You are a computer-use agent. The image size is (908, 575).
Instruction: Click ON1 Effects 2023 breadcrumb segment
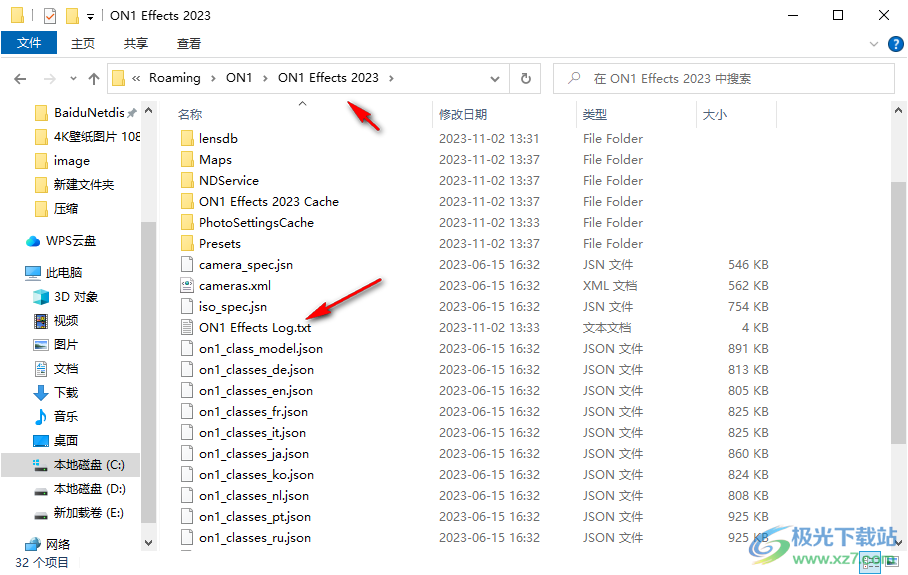click(x=328, y=78)
